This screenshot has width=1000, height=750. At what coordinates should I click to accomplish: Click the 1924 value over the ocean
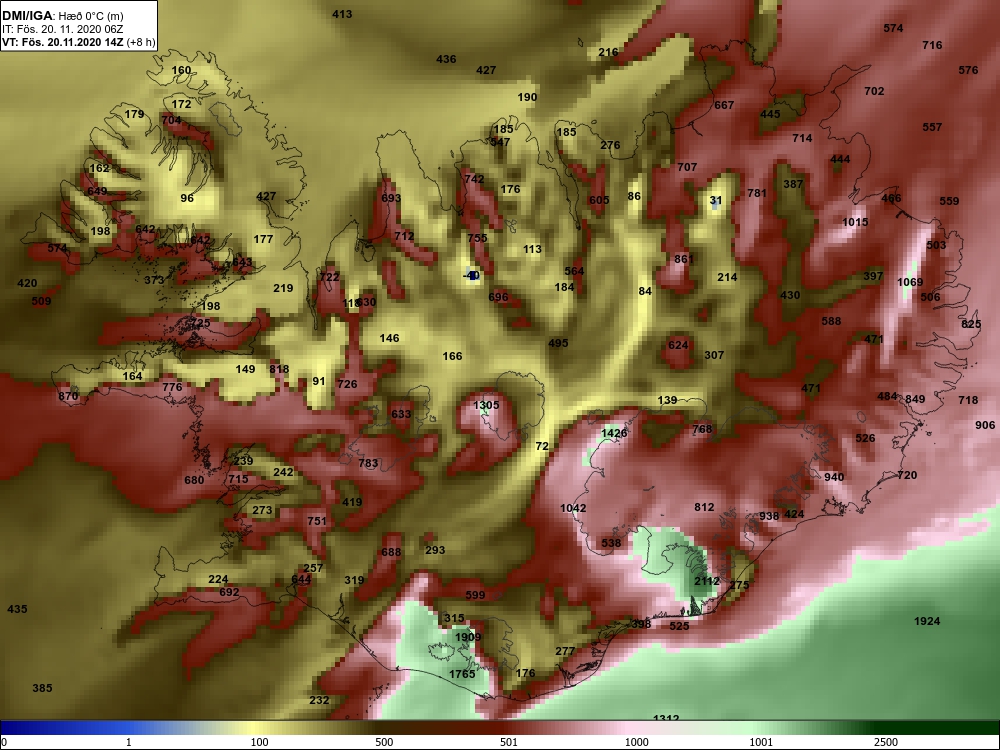point(927,621)
